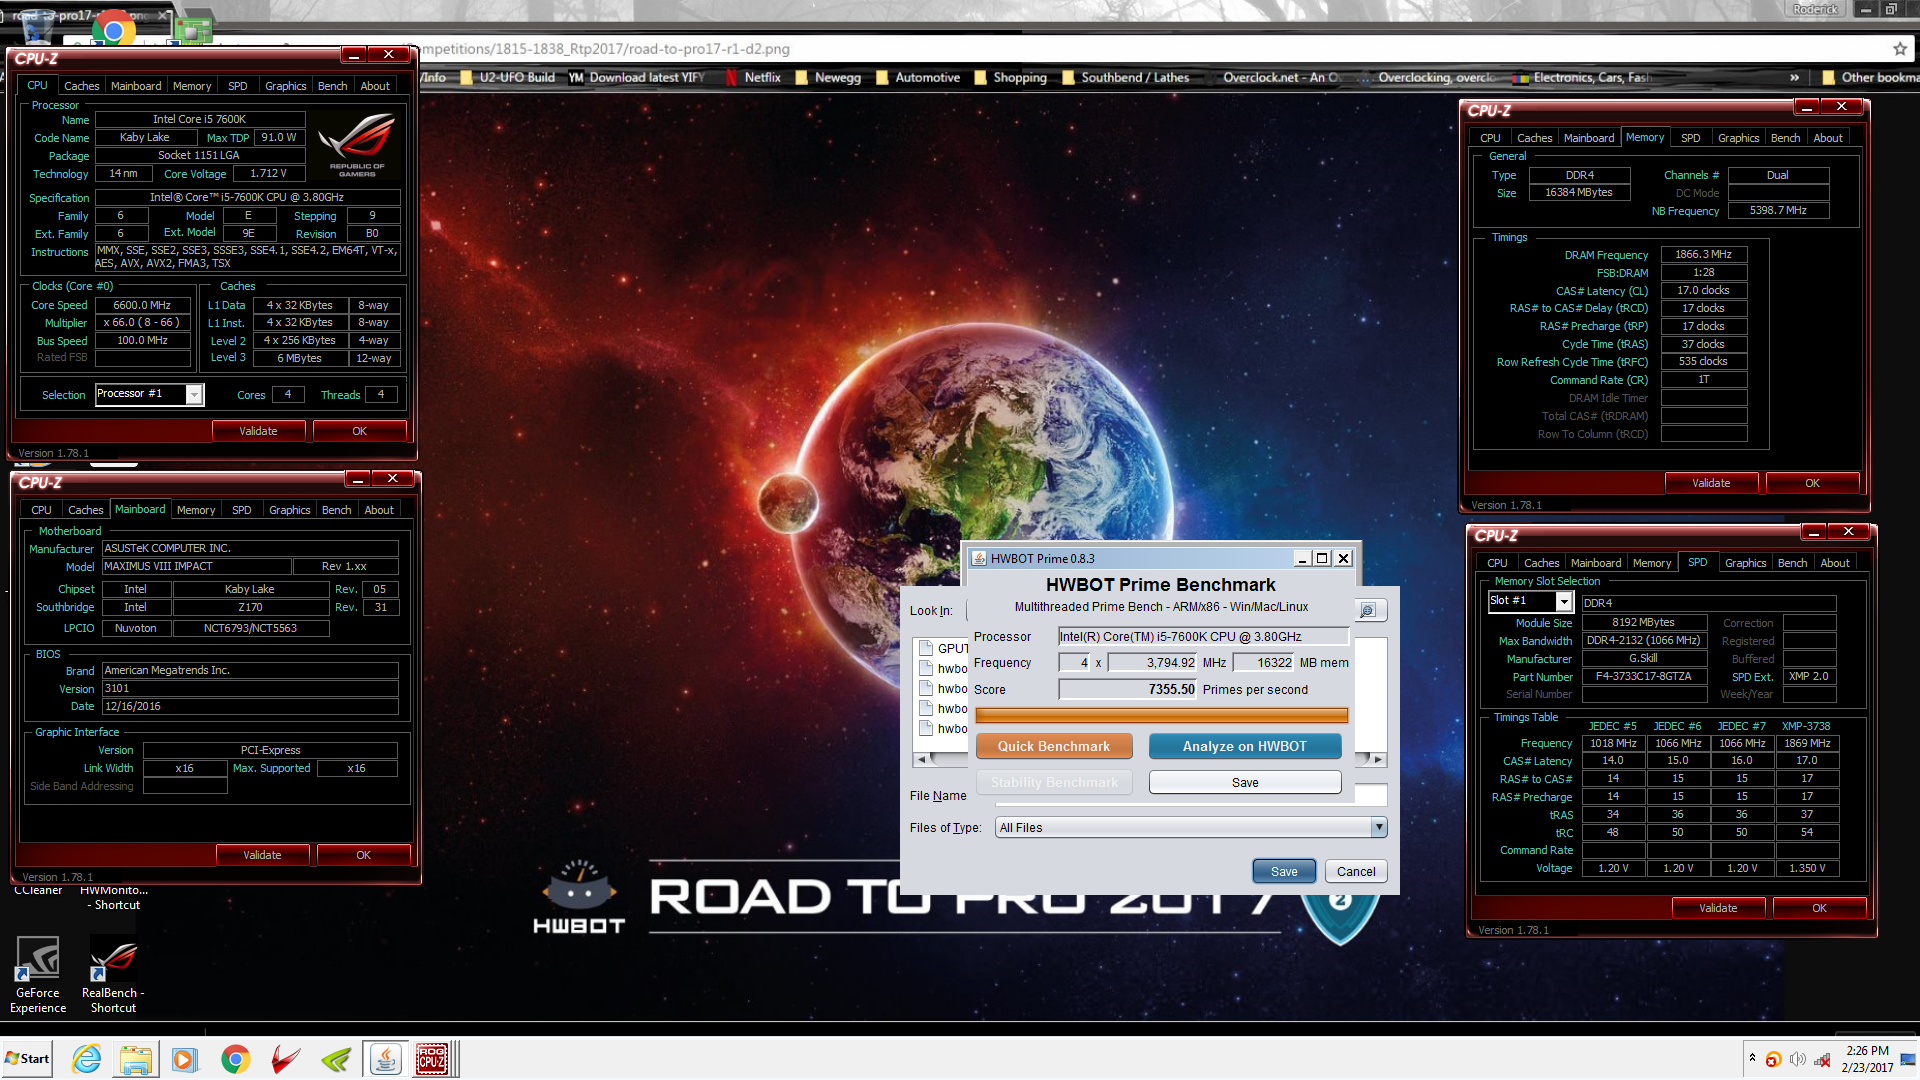
Task: Click the red RealBench taskbar icon
Action: click(x=286, y=1059)
